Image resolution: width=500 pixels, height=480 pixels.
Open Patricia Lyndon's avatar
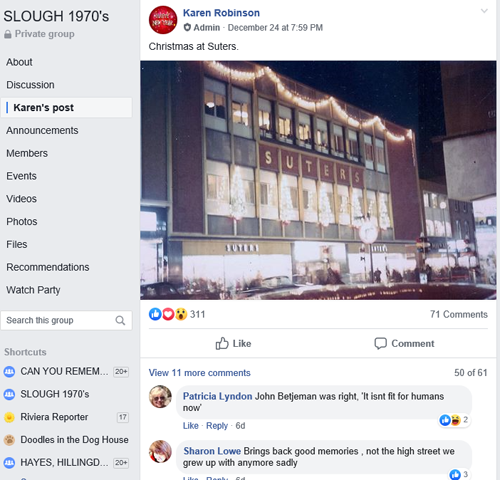click(x=160, y=397)
